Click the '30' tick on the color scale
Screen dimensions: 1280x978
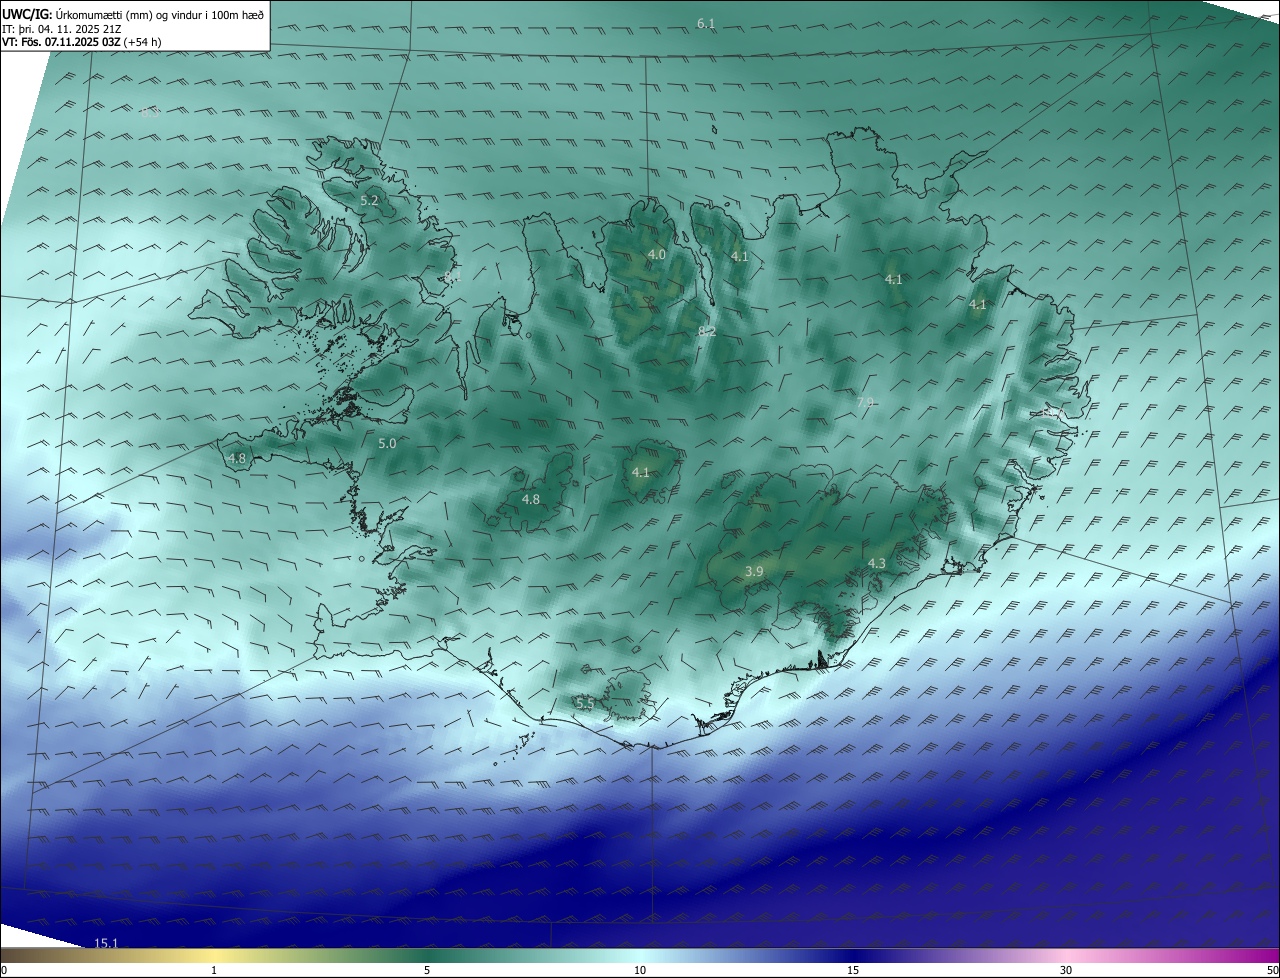pyautogui.click(x=1066, y=970)
